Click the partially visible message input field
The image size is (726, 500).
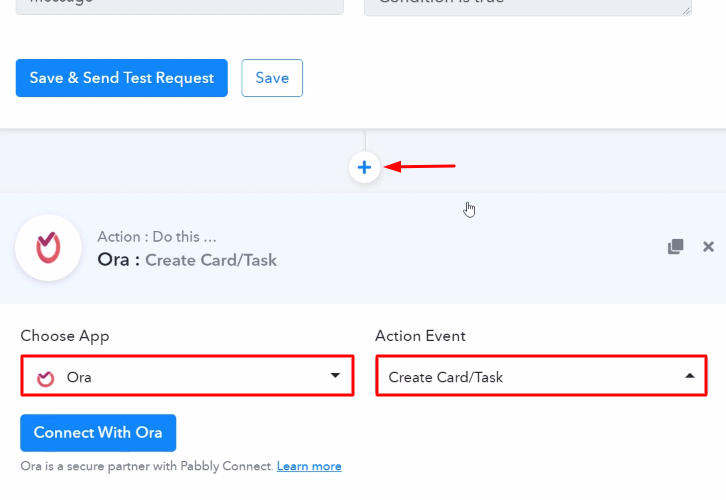coord(180,7)
